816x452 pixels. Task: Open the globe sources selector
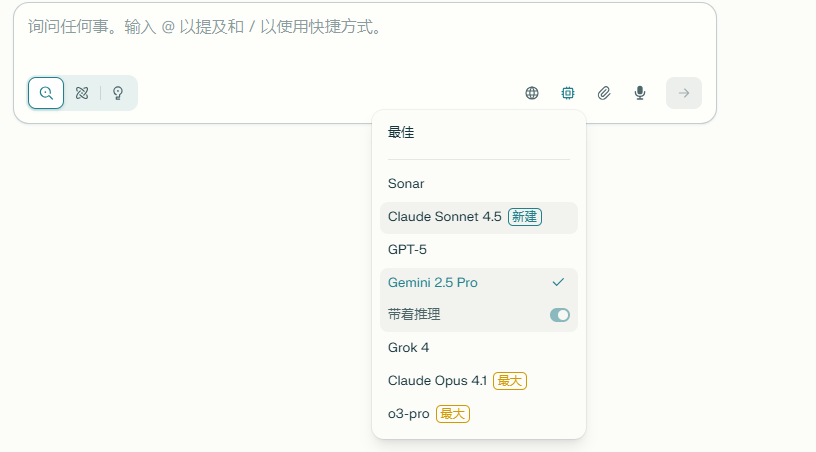click(532, 93)
